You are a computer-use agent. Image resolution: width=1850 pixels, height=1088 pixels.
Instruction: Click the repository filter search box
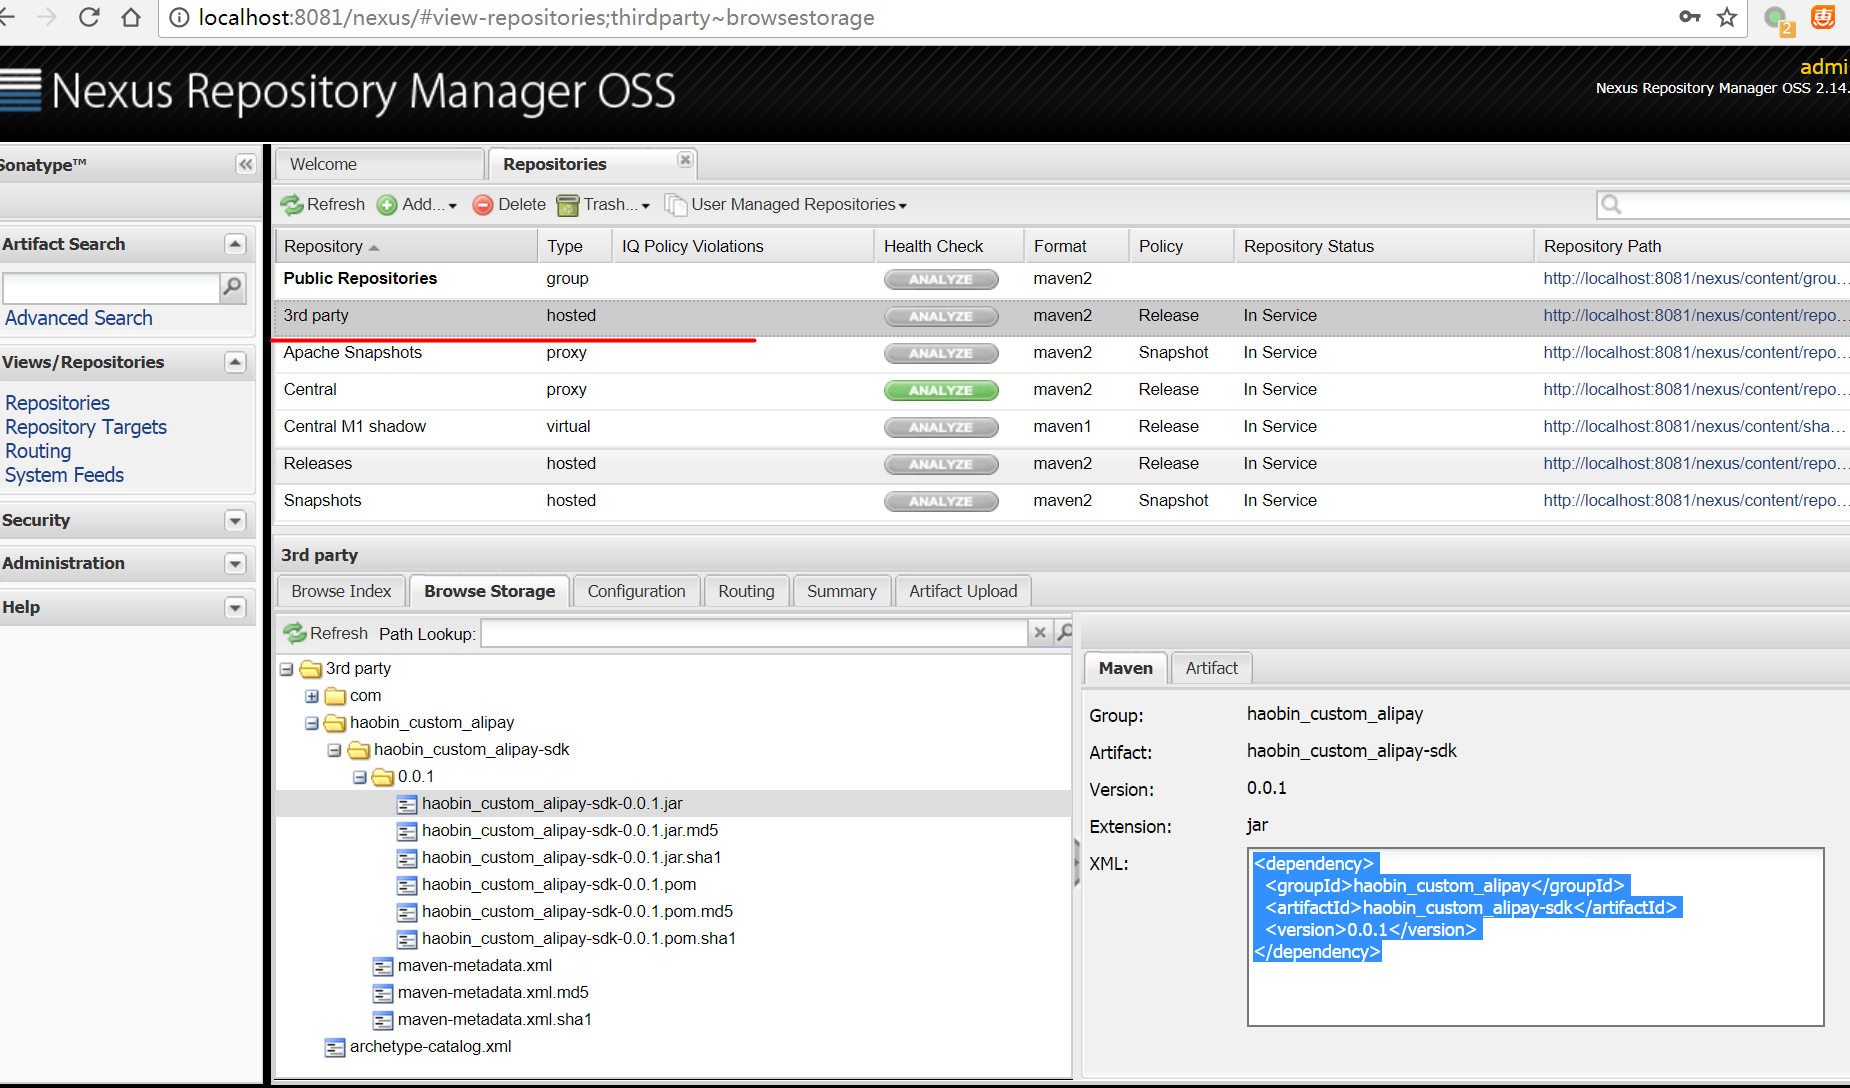tap(1725, 204)
